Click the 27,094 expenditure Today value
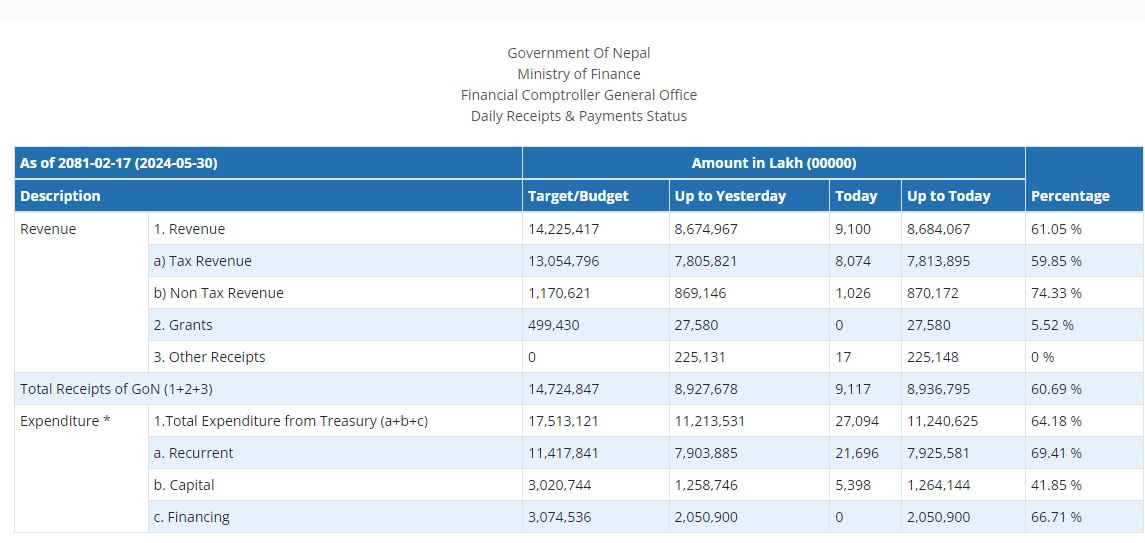Image resolution: width=1145 pixels, height=543 pixels. [856, 421]
